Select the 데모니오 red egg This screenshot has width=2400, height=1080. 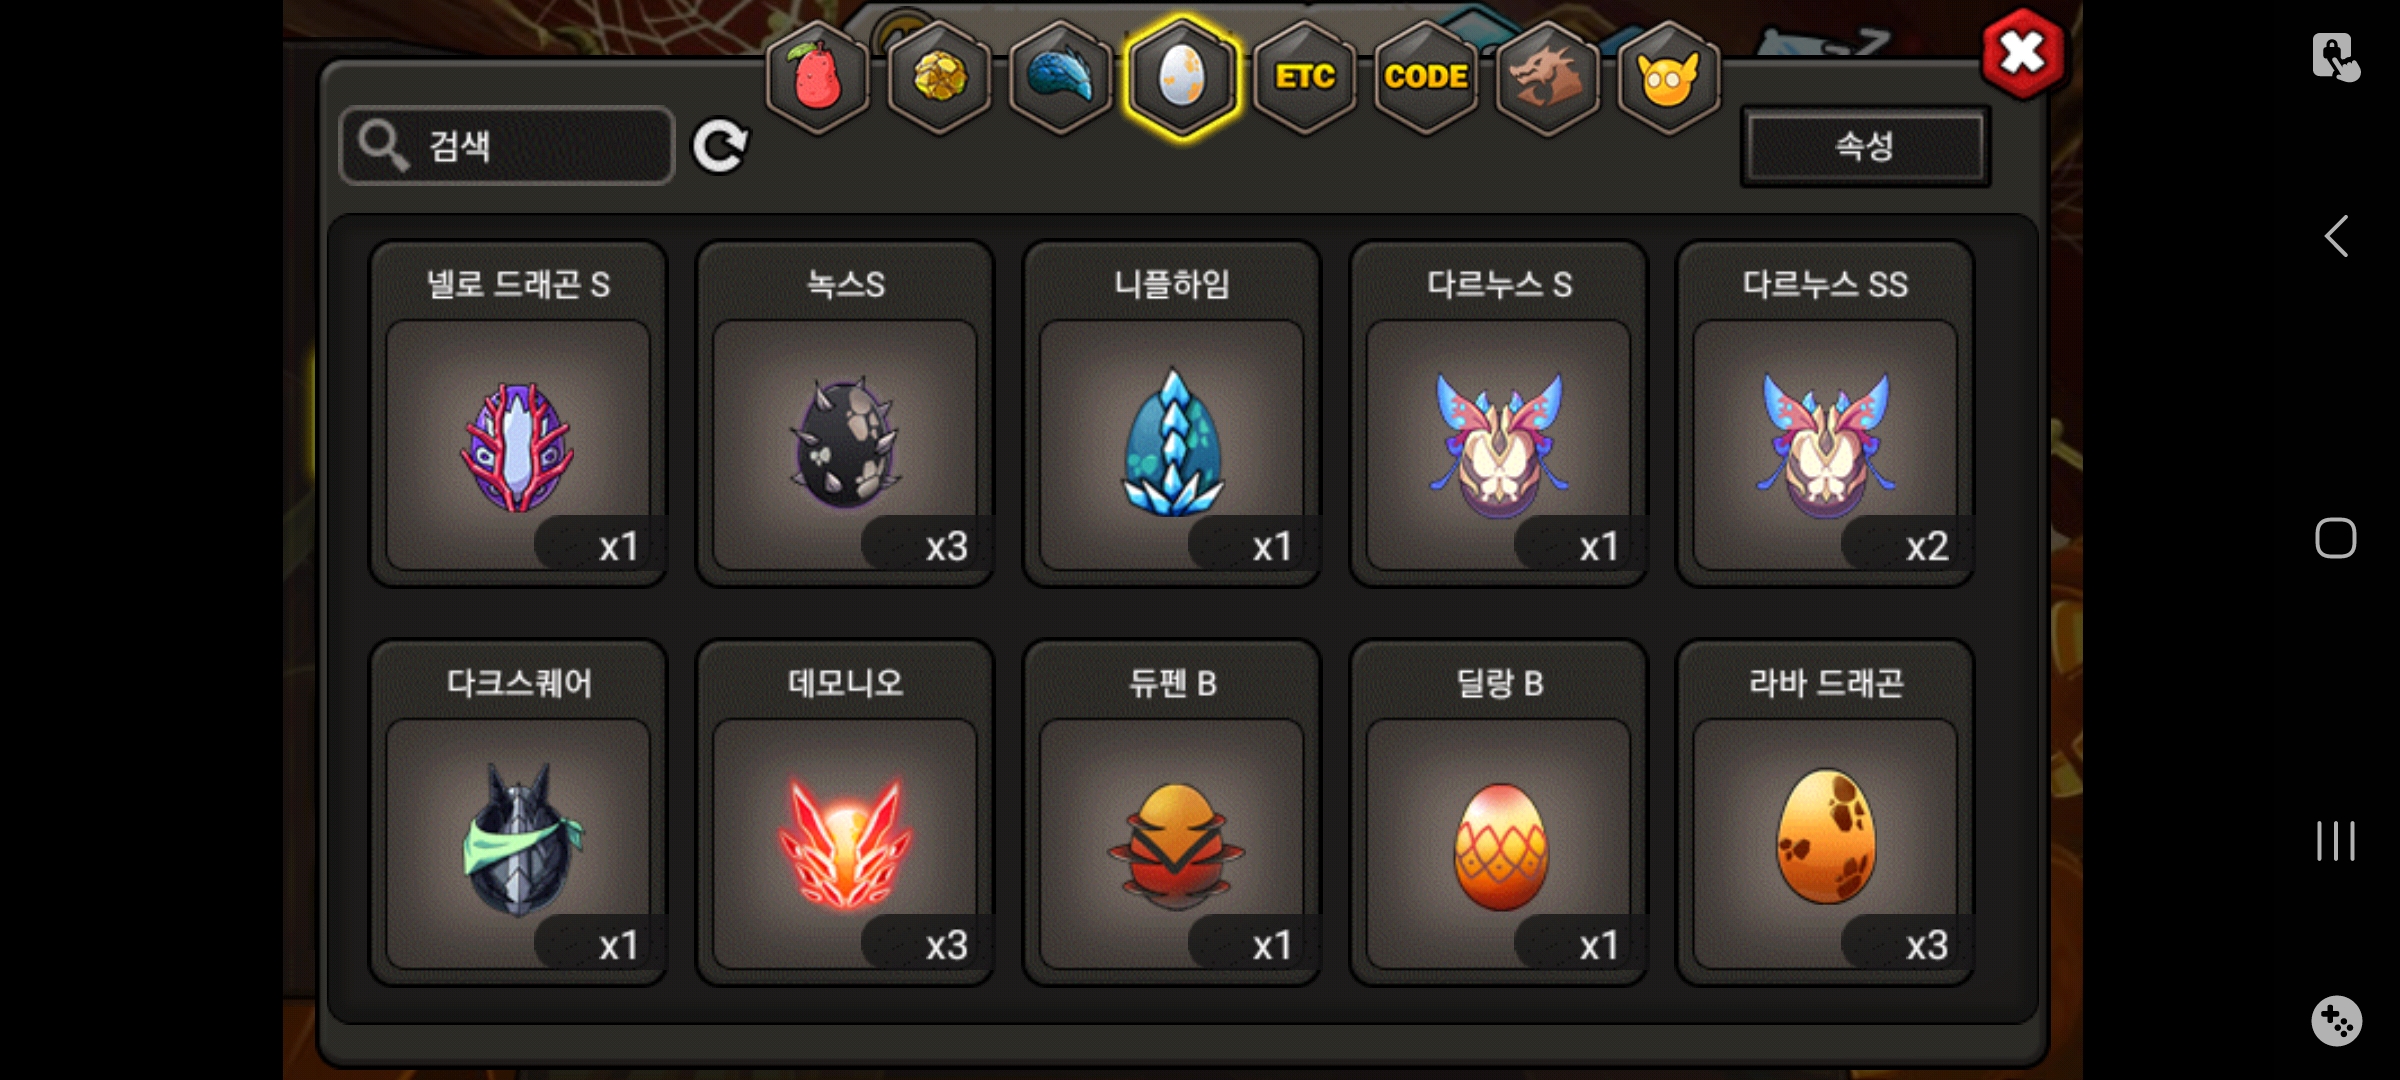845,813
